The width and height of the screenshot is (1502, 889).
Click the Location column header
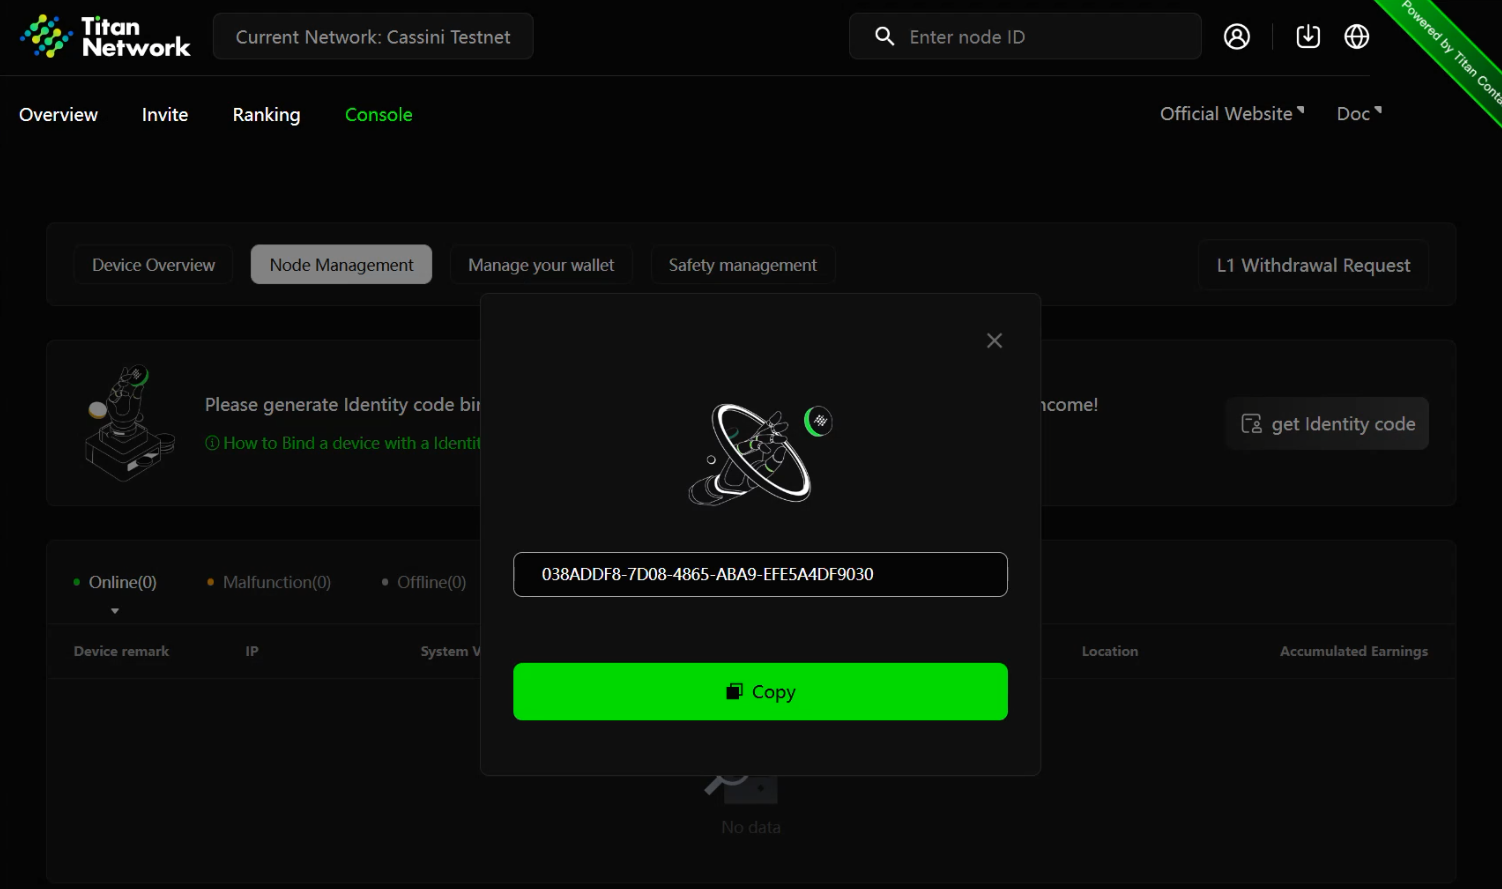(1110, 651)
